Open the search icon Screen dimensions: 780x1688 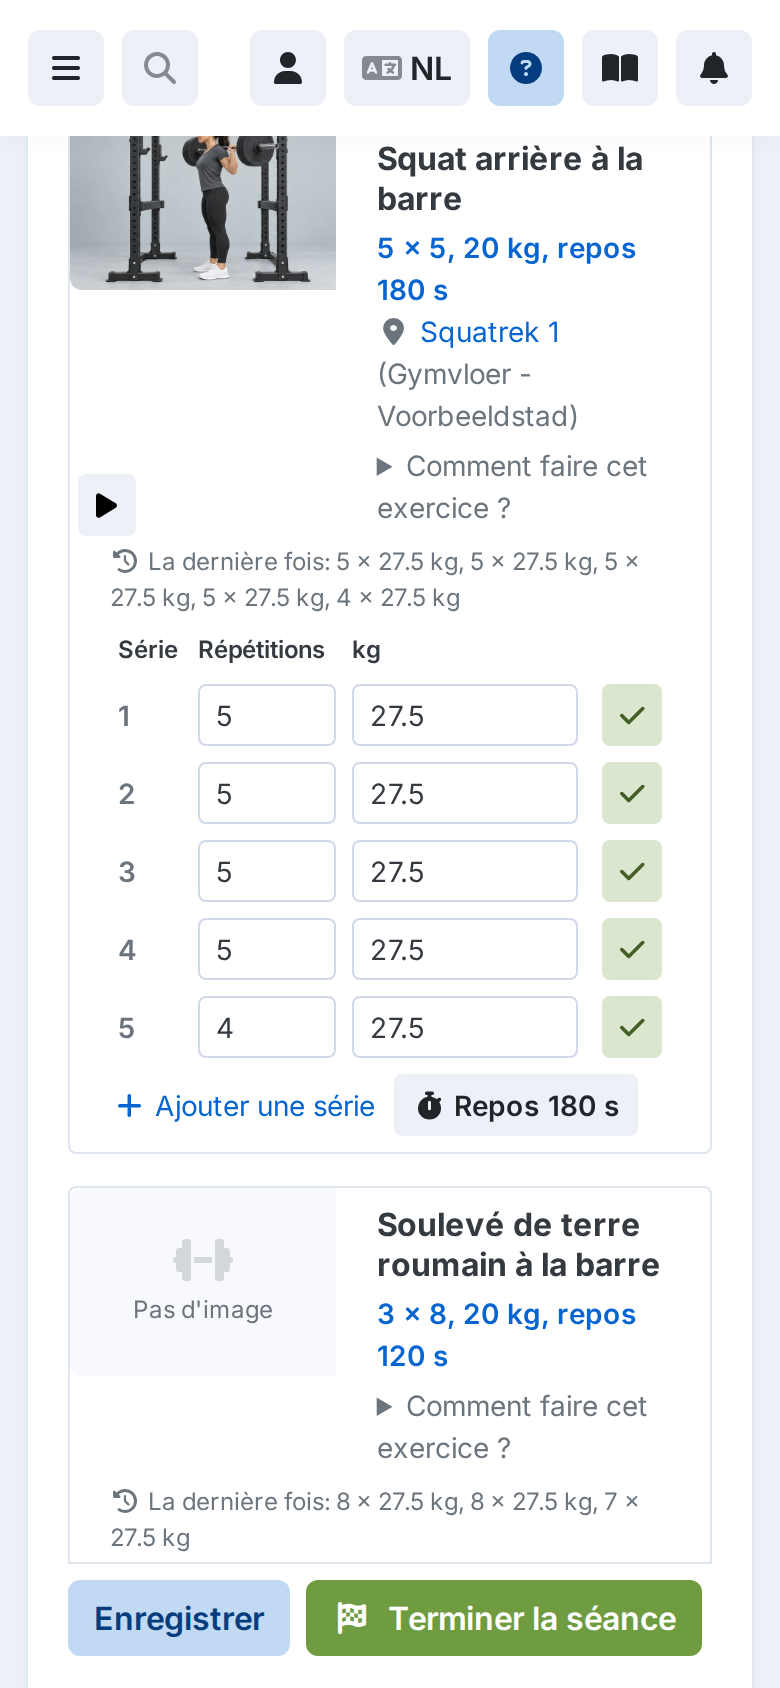pyautogui.click(x=160, y=68)
